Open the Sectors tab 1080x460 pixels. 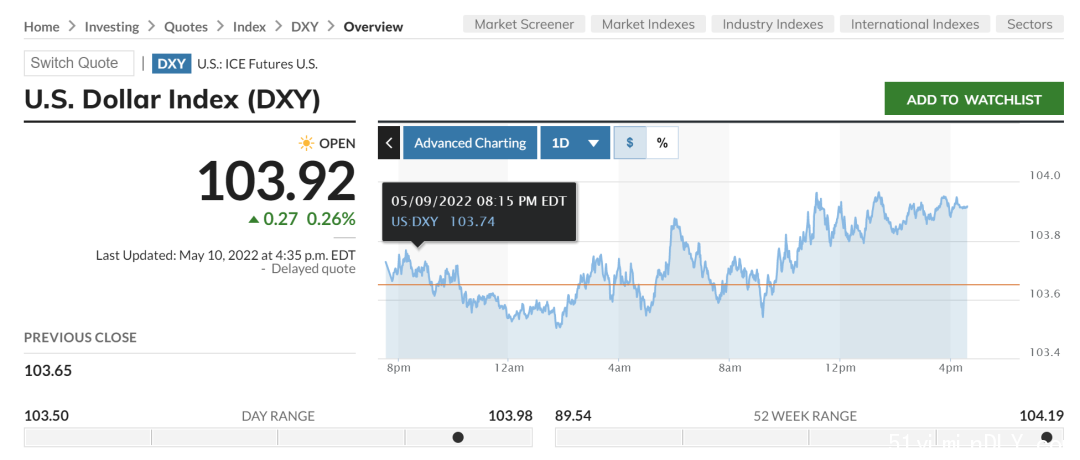(1030, 24)
